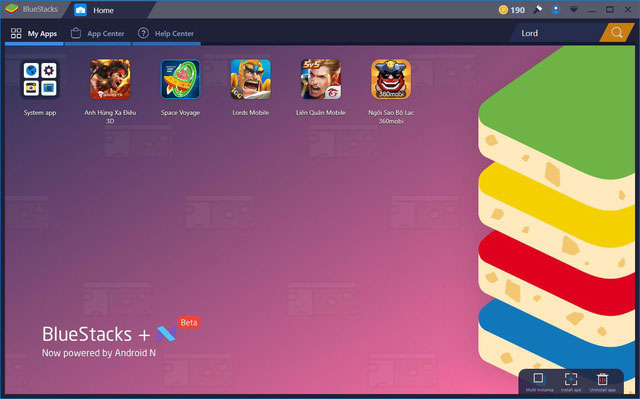Minimize the BlueStacks window

point(591,10)
